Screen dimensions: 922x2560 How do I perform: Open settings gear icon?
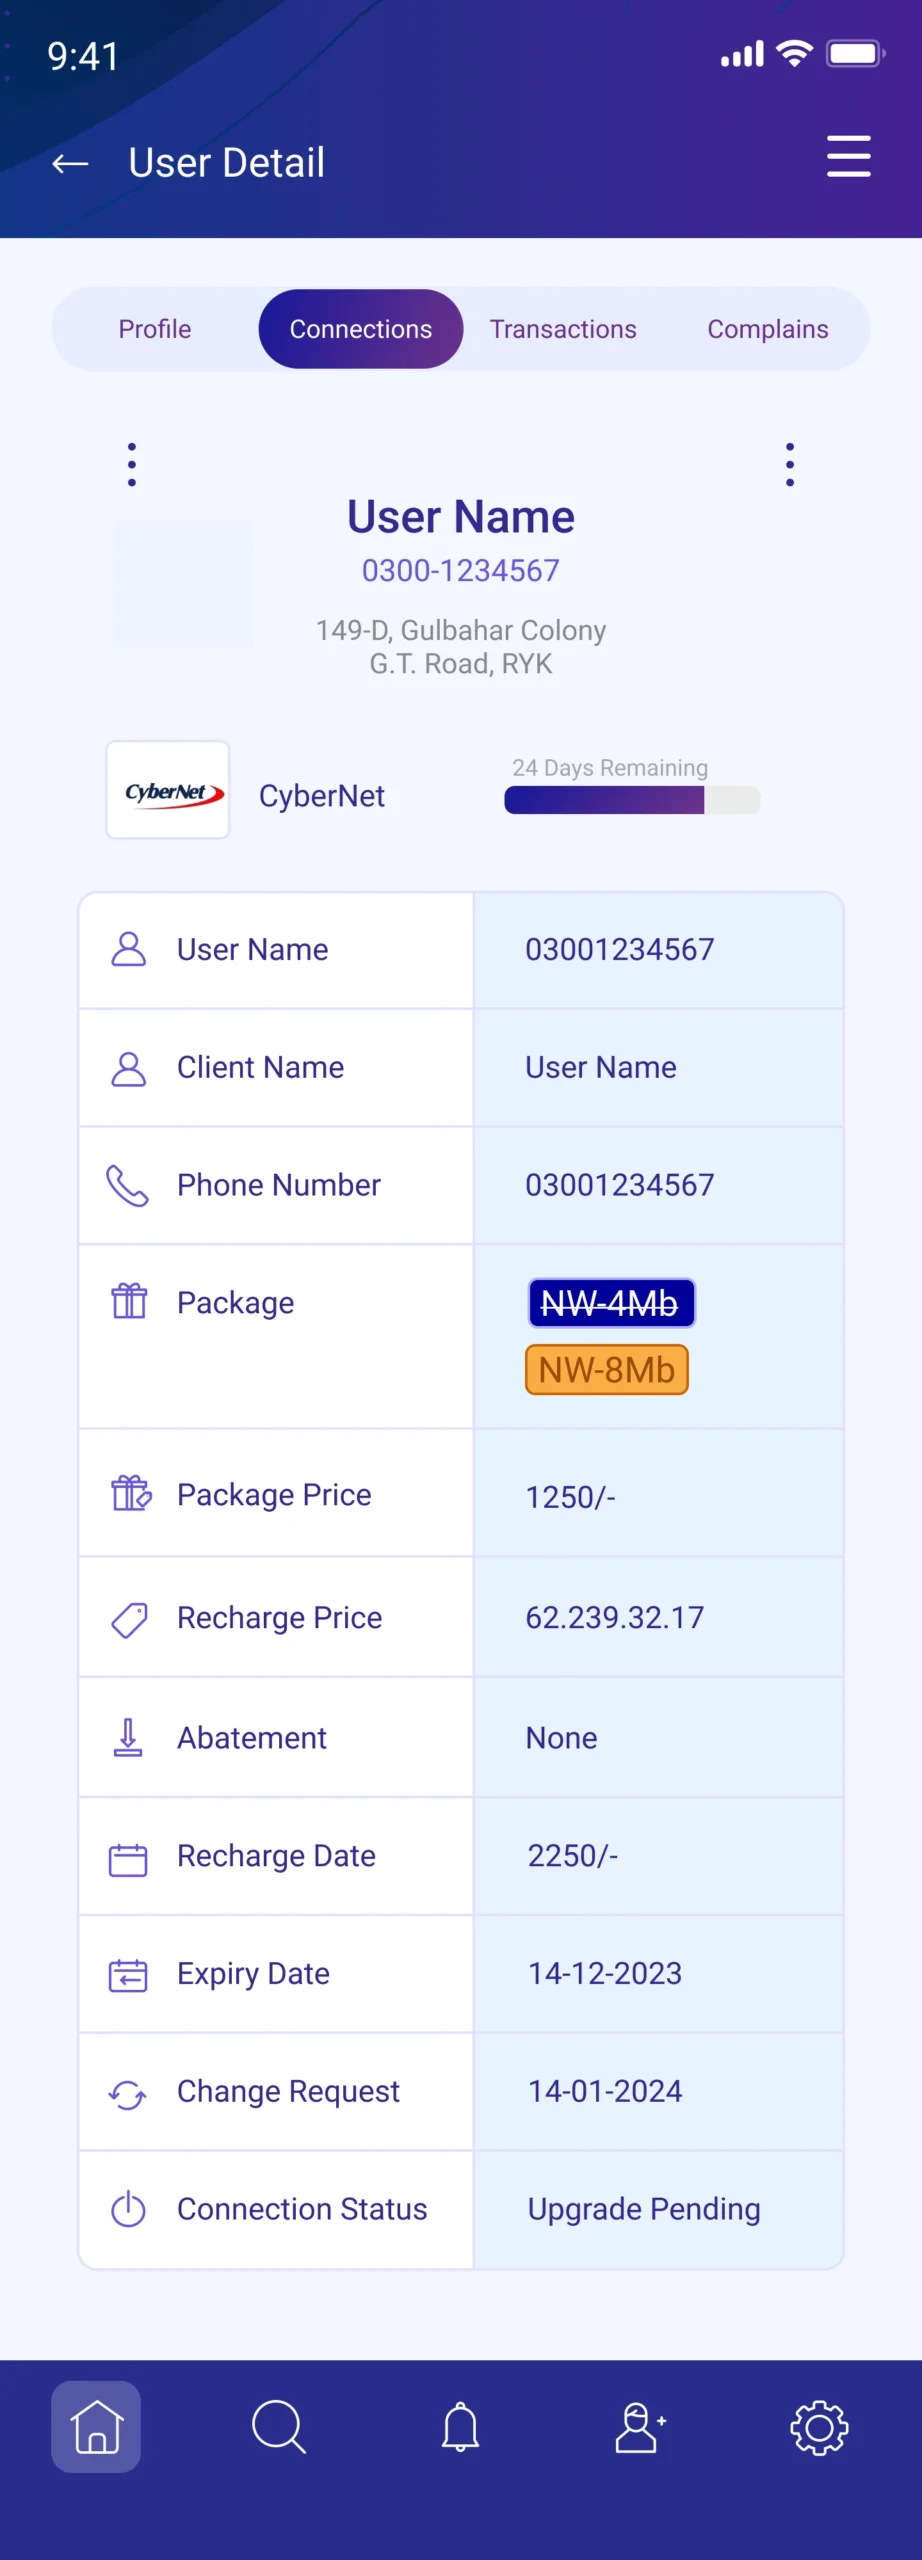tap(819, 2426)
